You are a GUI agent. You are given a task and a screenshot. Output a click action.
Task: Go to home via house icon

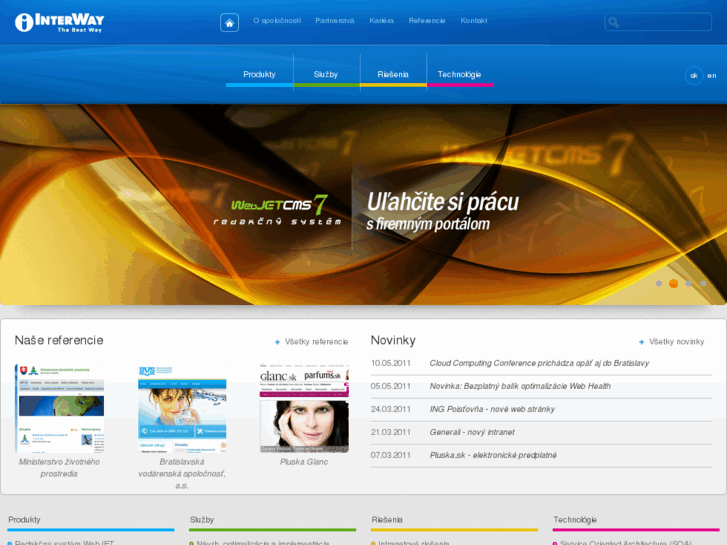click(x=230, y=23)
